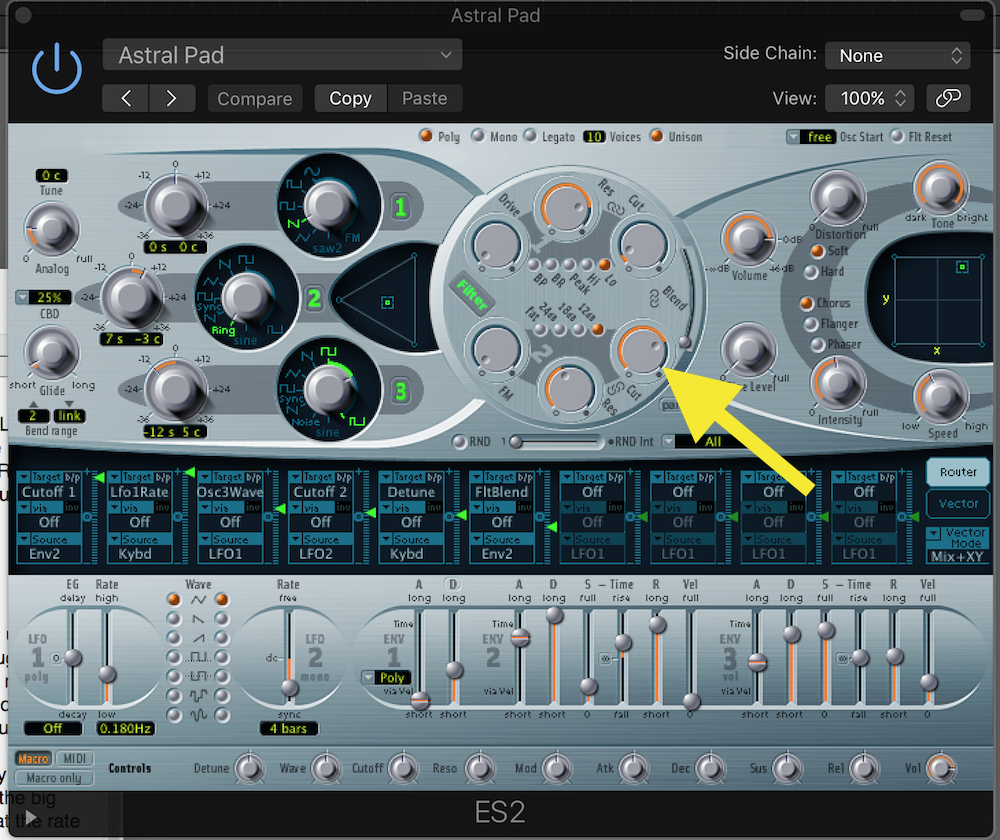Viewport: 1000px width, 840px height.
Task: Click the effect Intensity knob
Action: pyautogui.click(x=838, y=383)
